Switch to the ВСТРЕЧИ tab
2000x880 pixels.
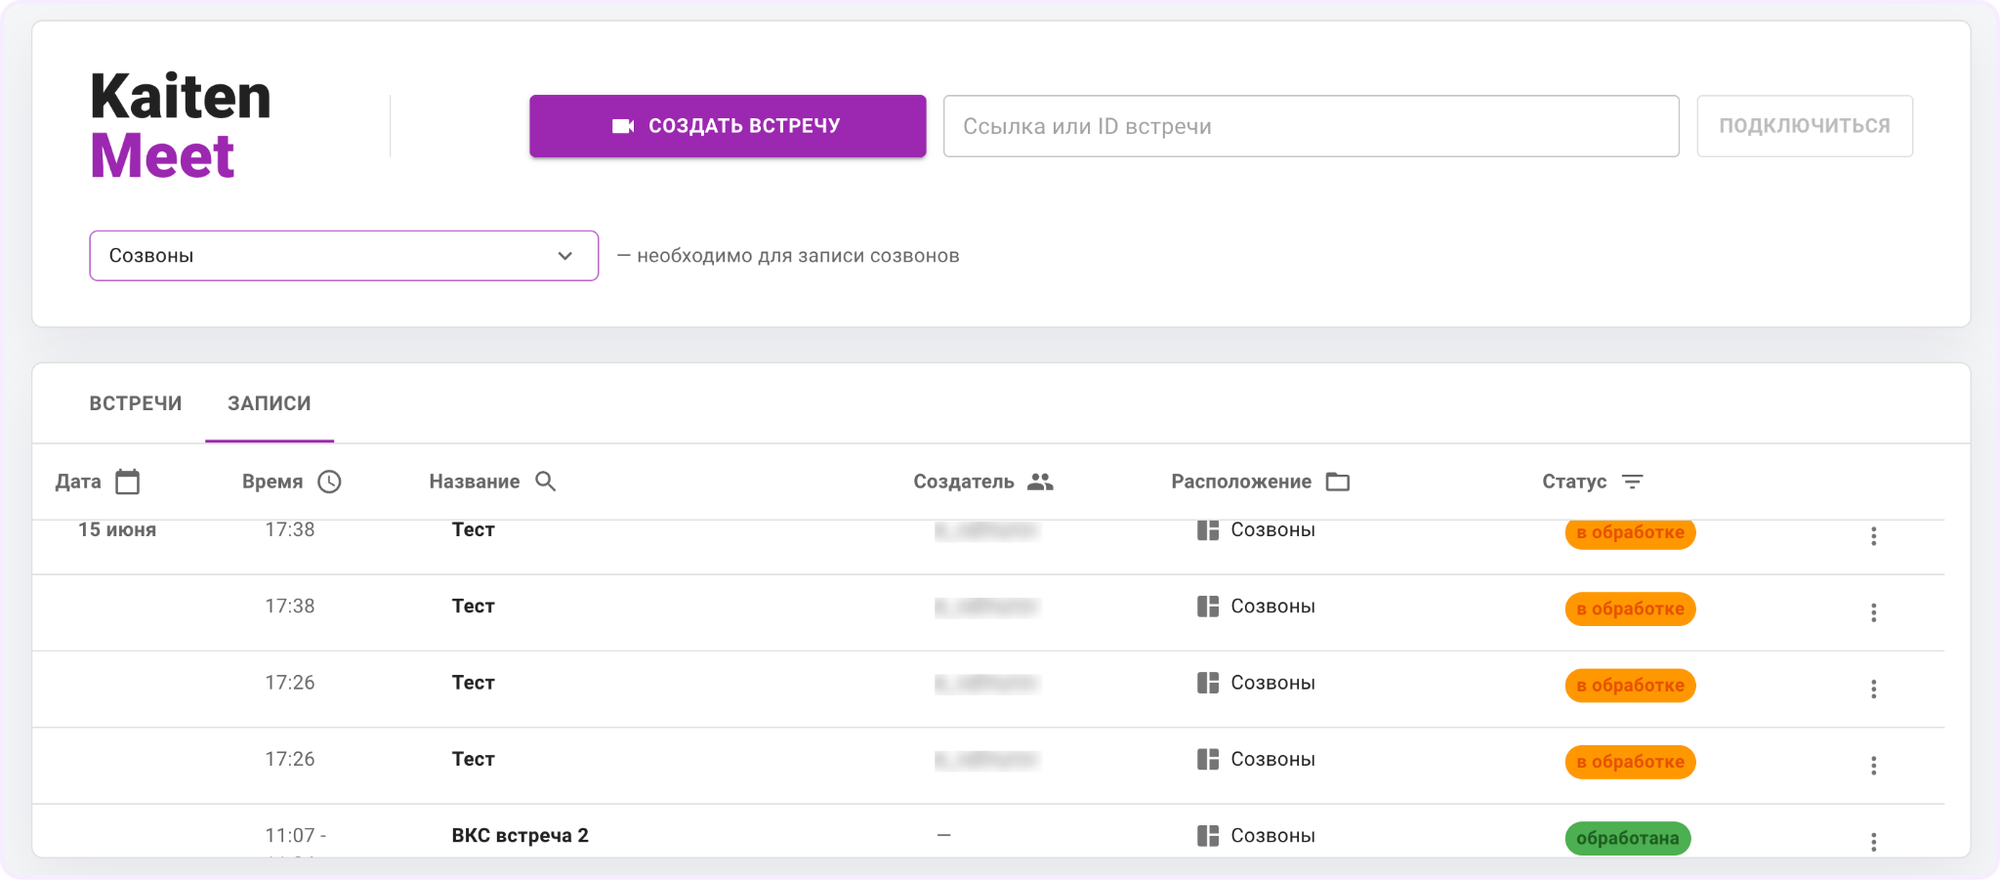click(136, 403)
